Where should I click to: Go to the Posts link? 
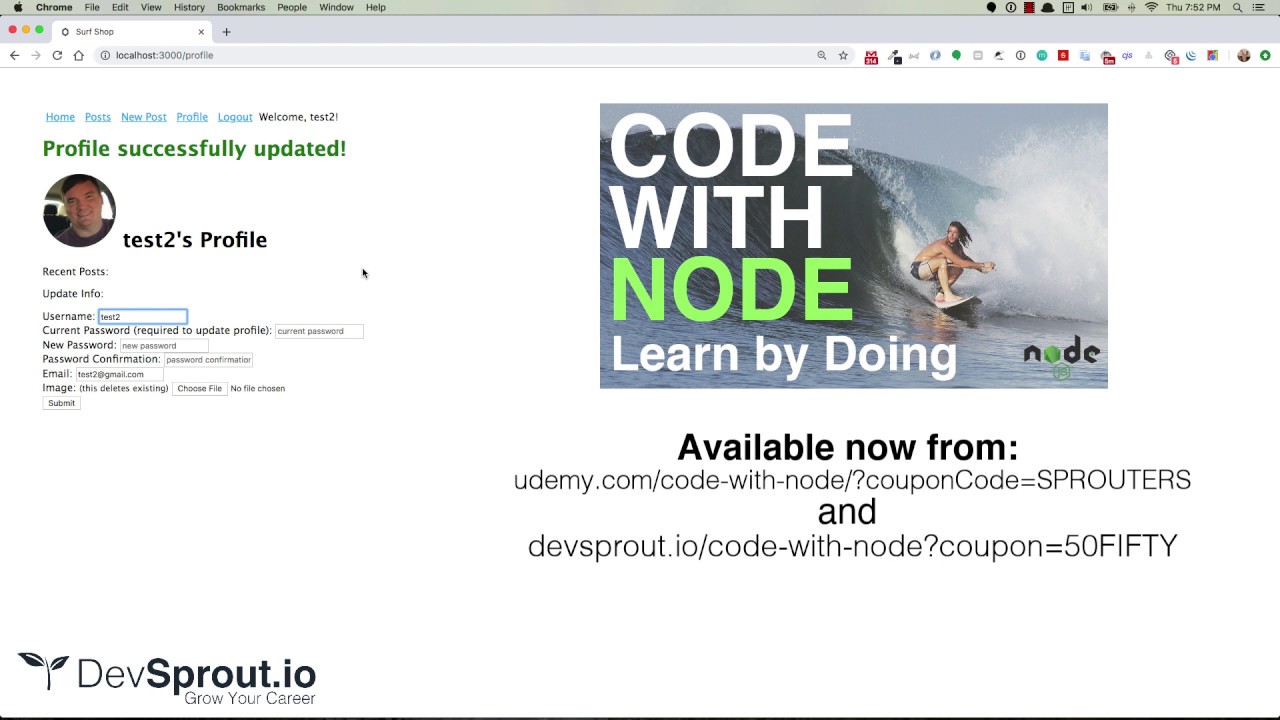(x=98, y=117)
